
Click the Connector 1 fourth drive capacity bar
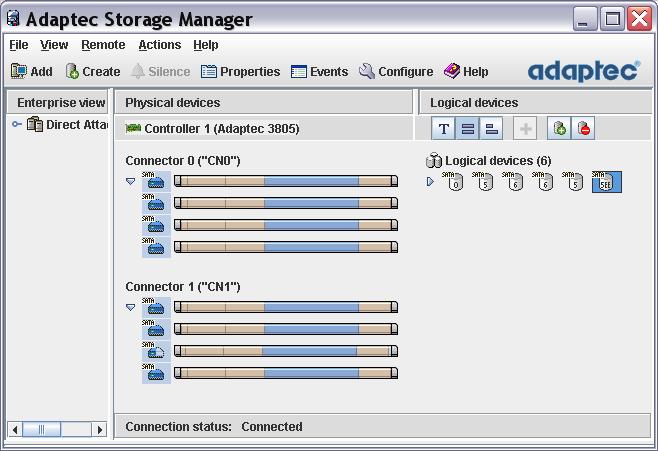coord(286,373)
